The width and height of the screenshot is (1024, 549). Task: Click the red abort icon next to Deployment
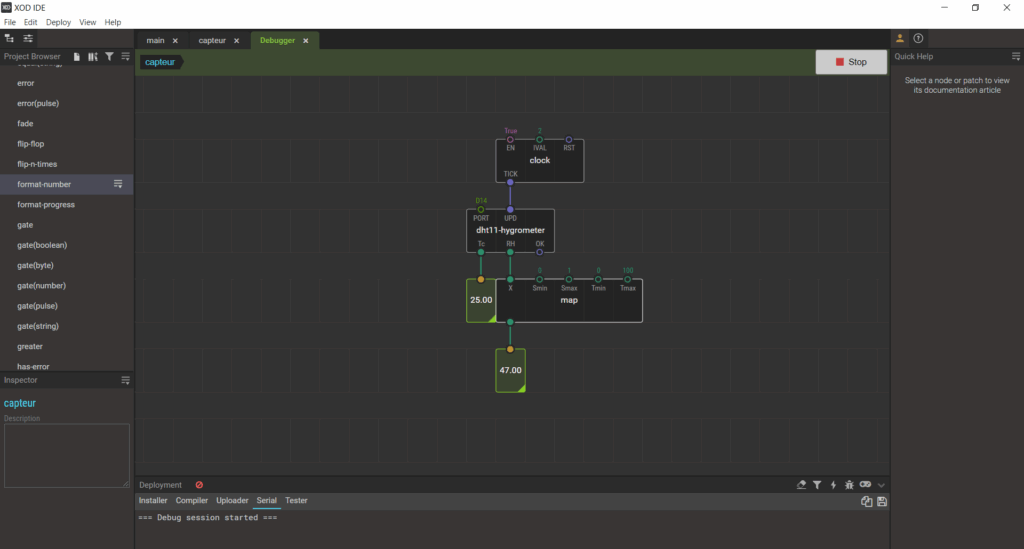(x=199, y=485)
